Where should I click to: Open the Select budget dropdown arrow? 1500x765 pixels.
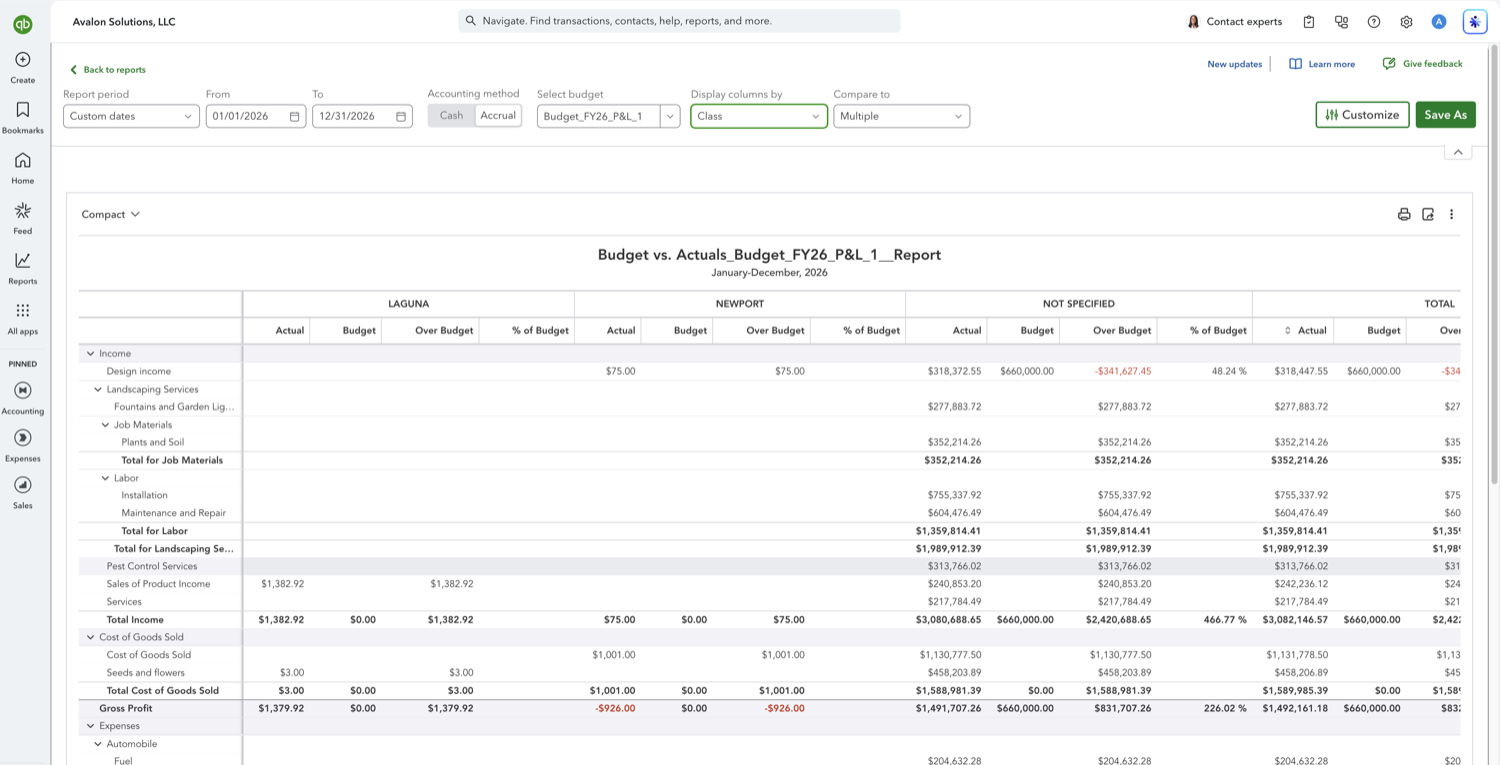coord(670,116)
